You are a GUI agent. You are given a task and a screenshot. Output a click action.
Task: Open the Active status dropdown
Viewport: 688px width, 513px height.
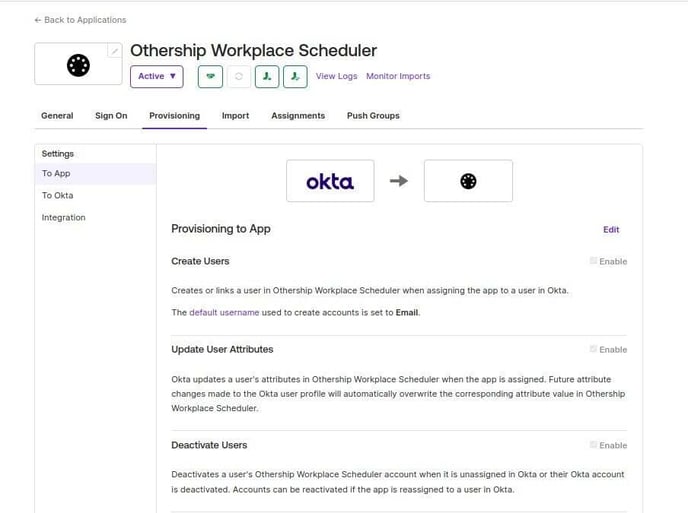click(x=157, y=76)
